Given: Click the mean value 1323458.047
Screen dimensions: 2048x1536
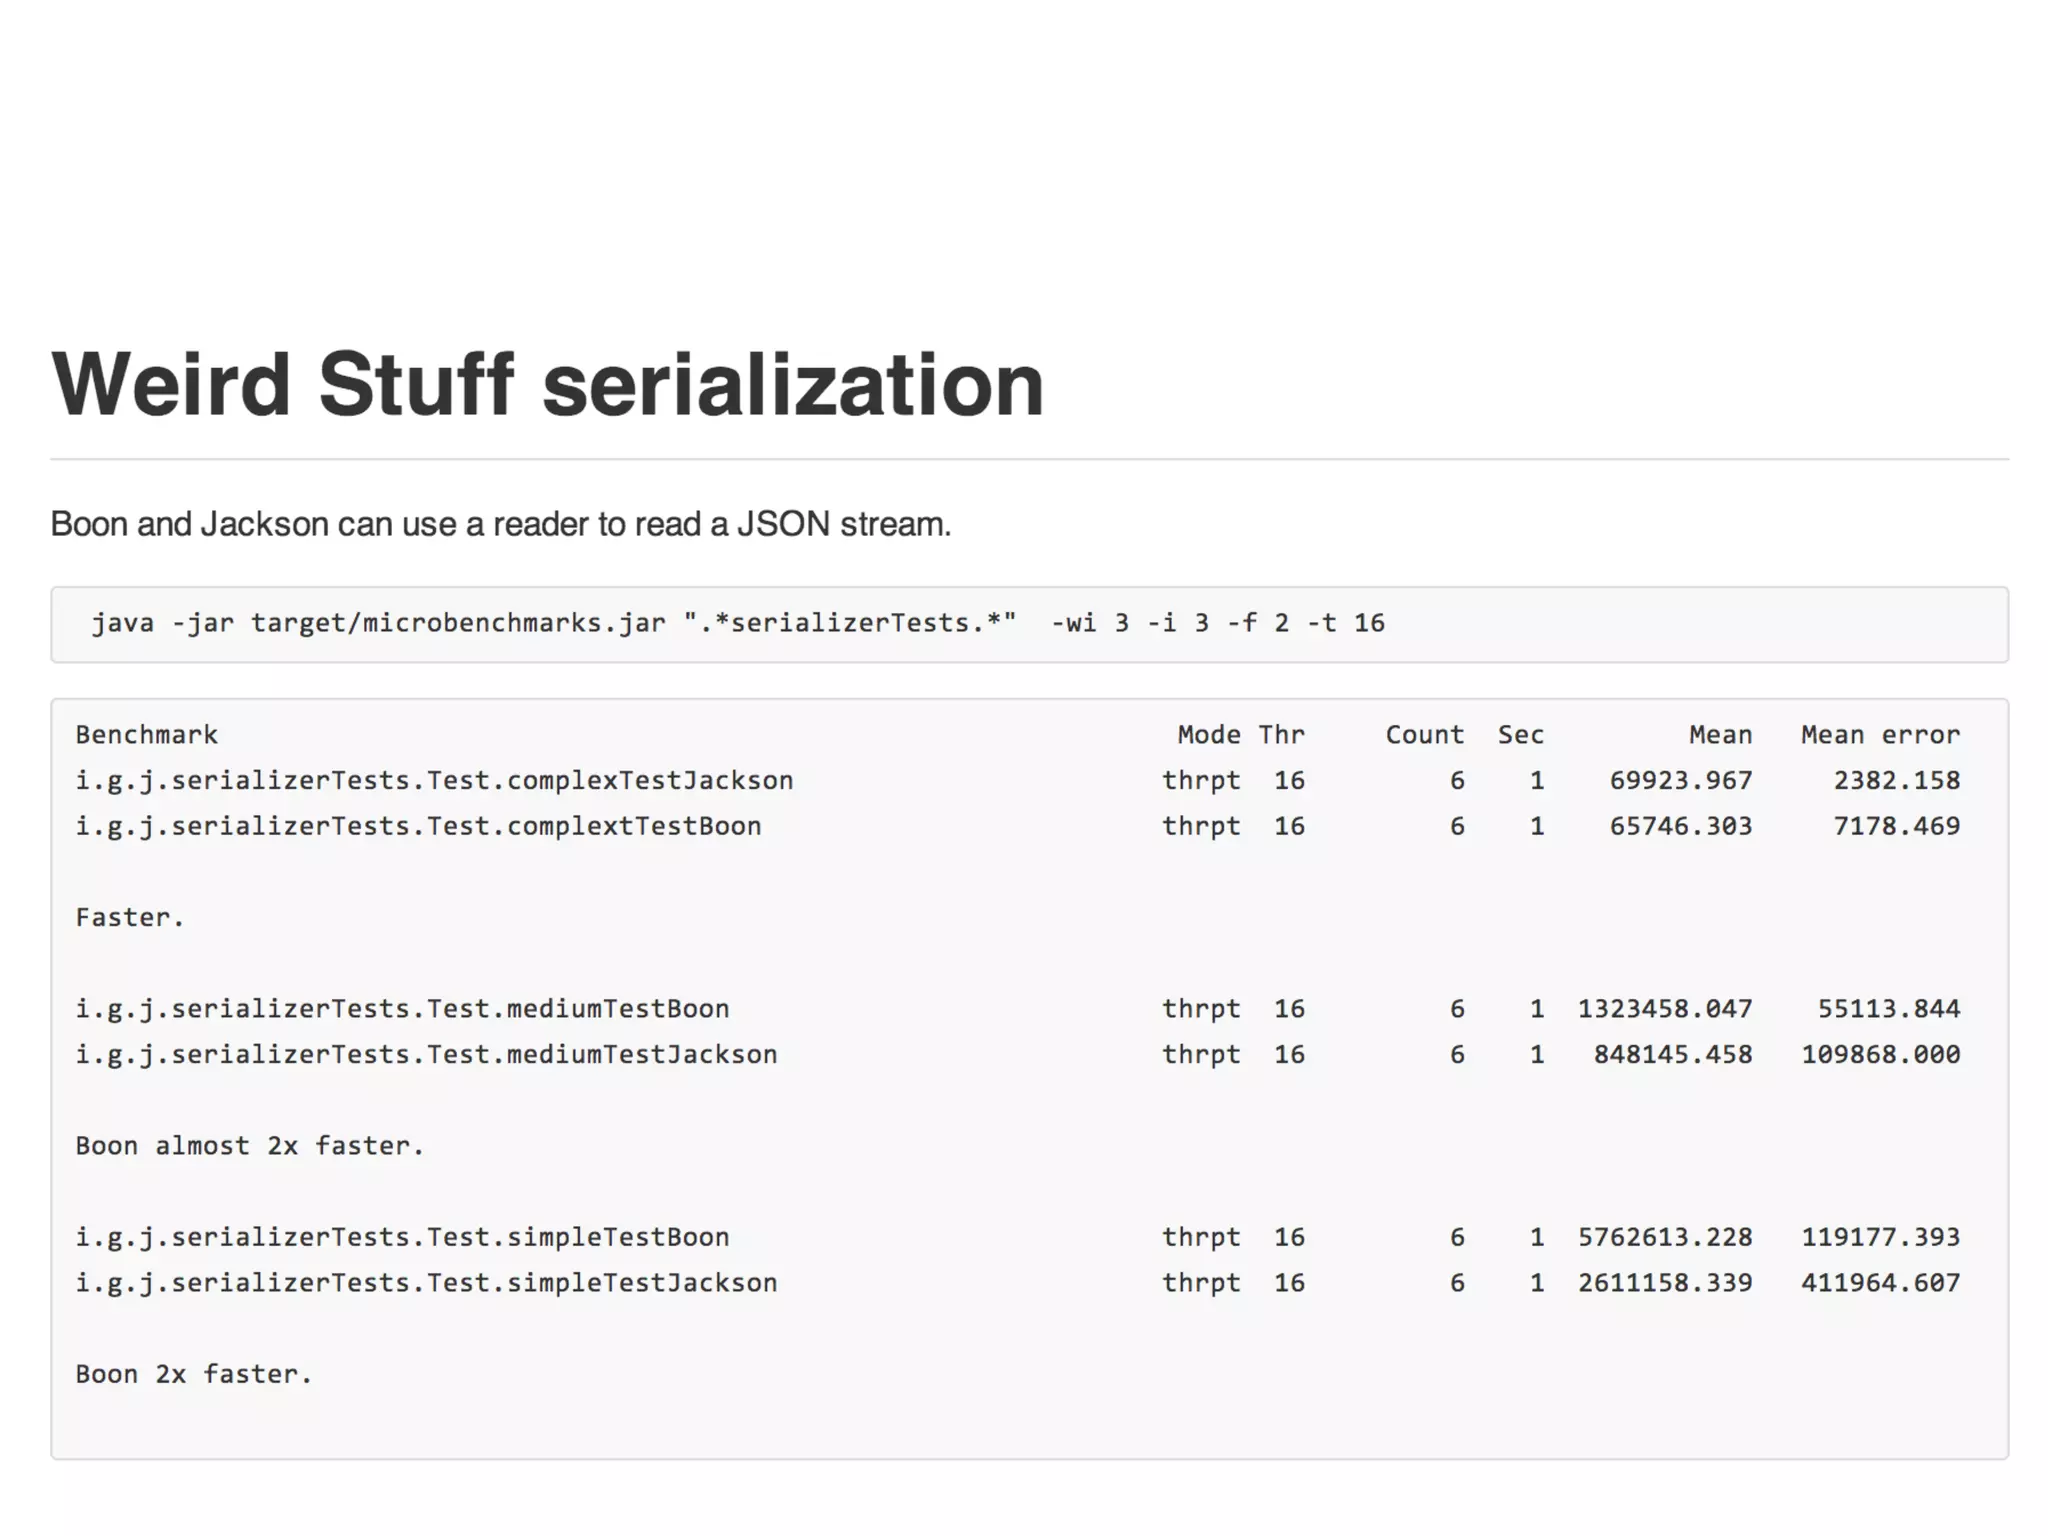Looking at the screenshot, I should point(1664,1008).
